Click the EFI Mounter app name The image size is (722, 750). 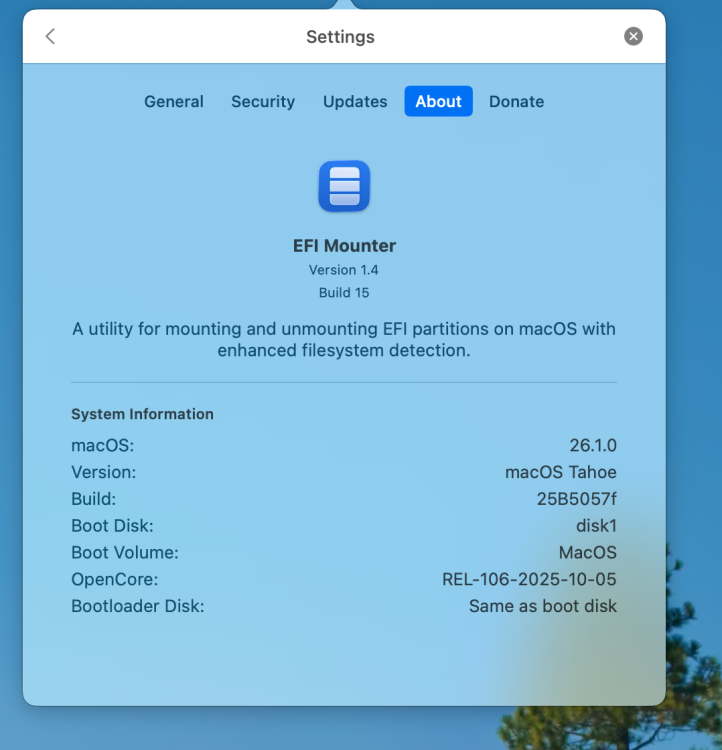point(344,246)
